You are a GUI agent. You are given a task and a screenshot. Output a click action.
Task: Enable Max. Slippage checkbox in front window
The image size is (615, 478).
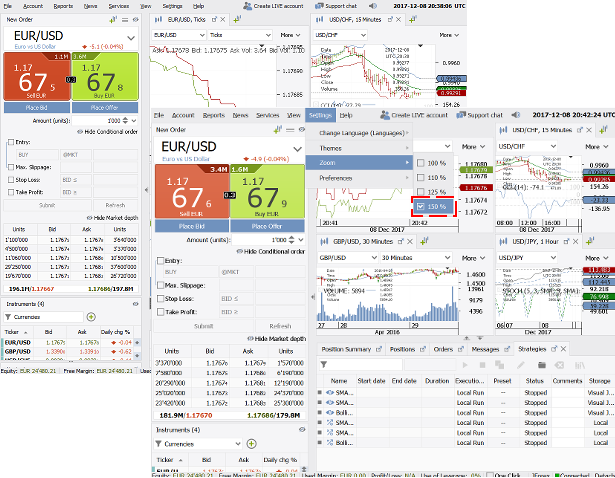(160, 285)
